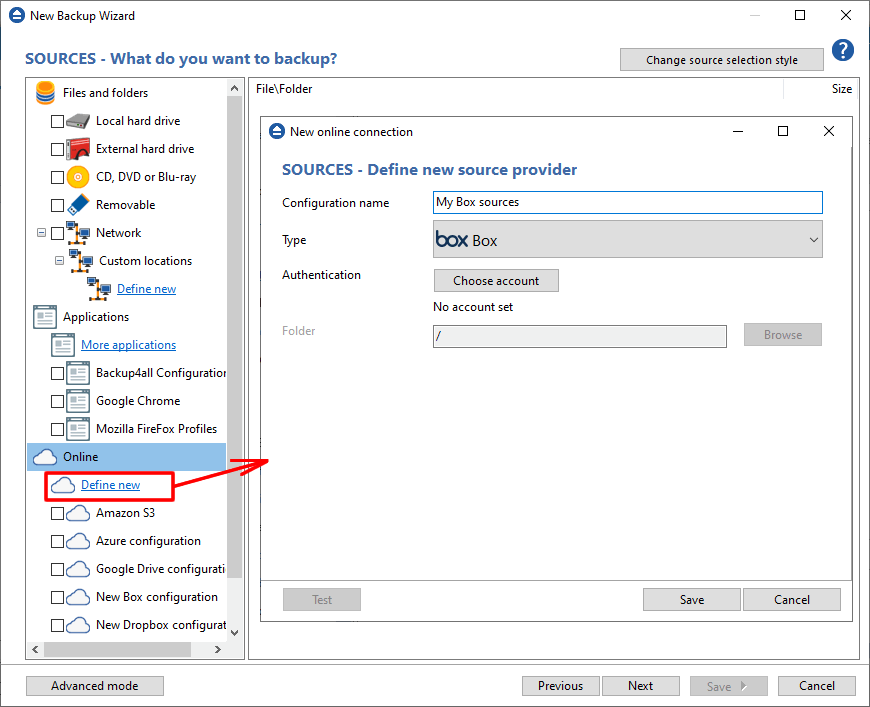
Task: Tick the CD, DVD or Blu-ray checkbox
Action: tap(57, 177)
